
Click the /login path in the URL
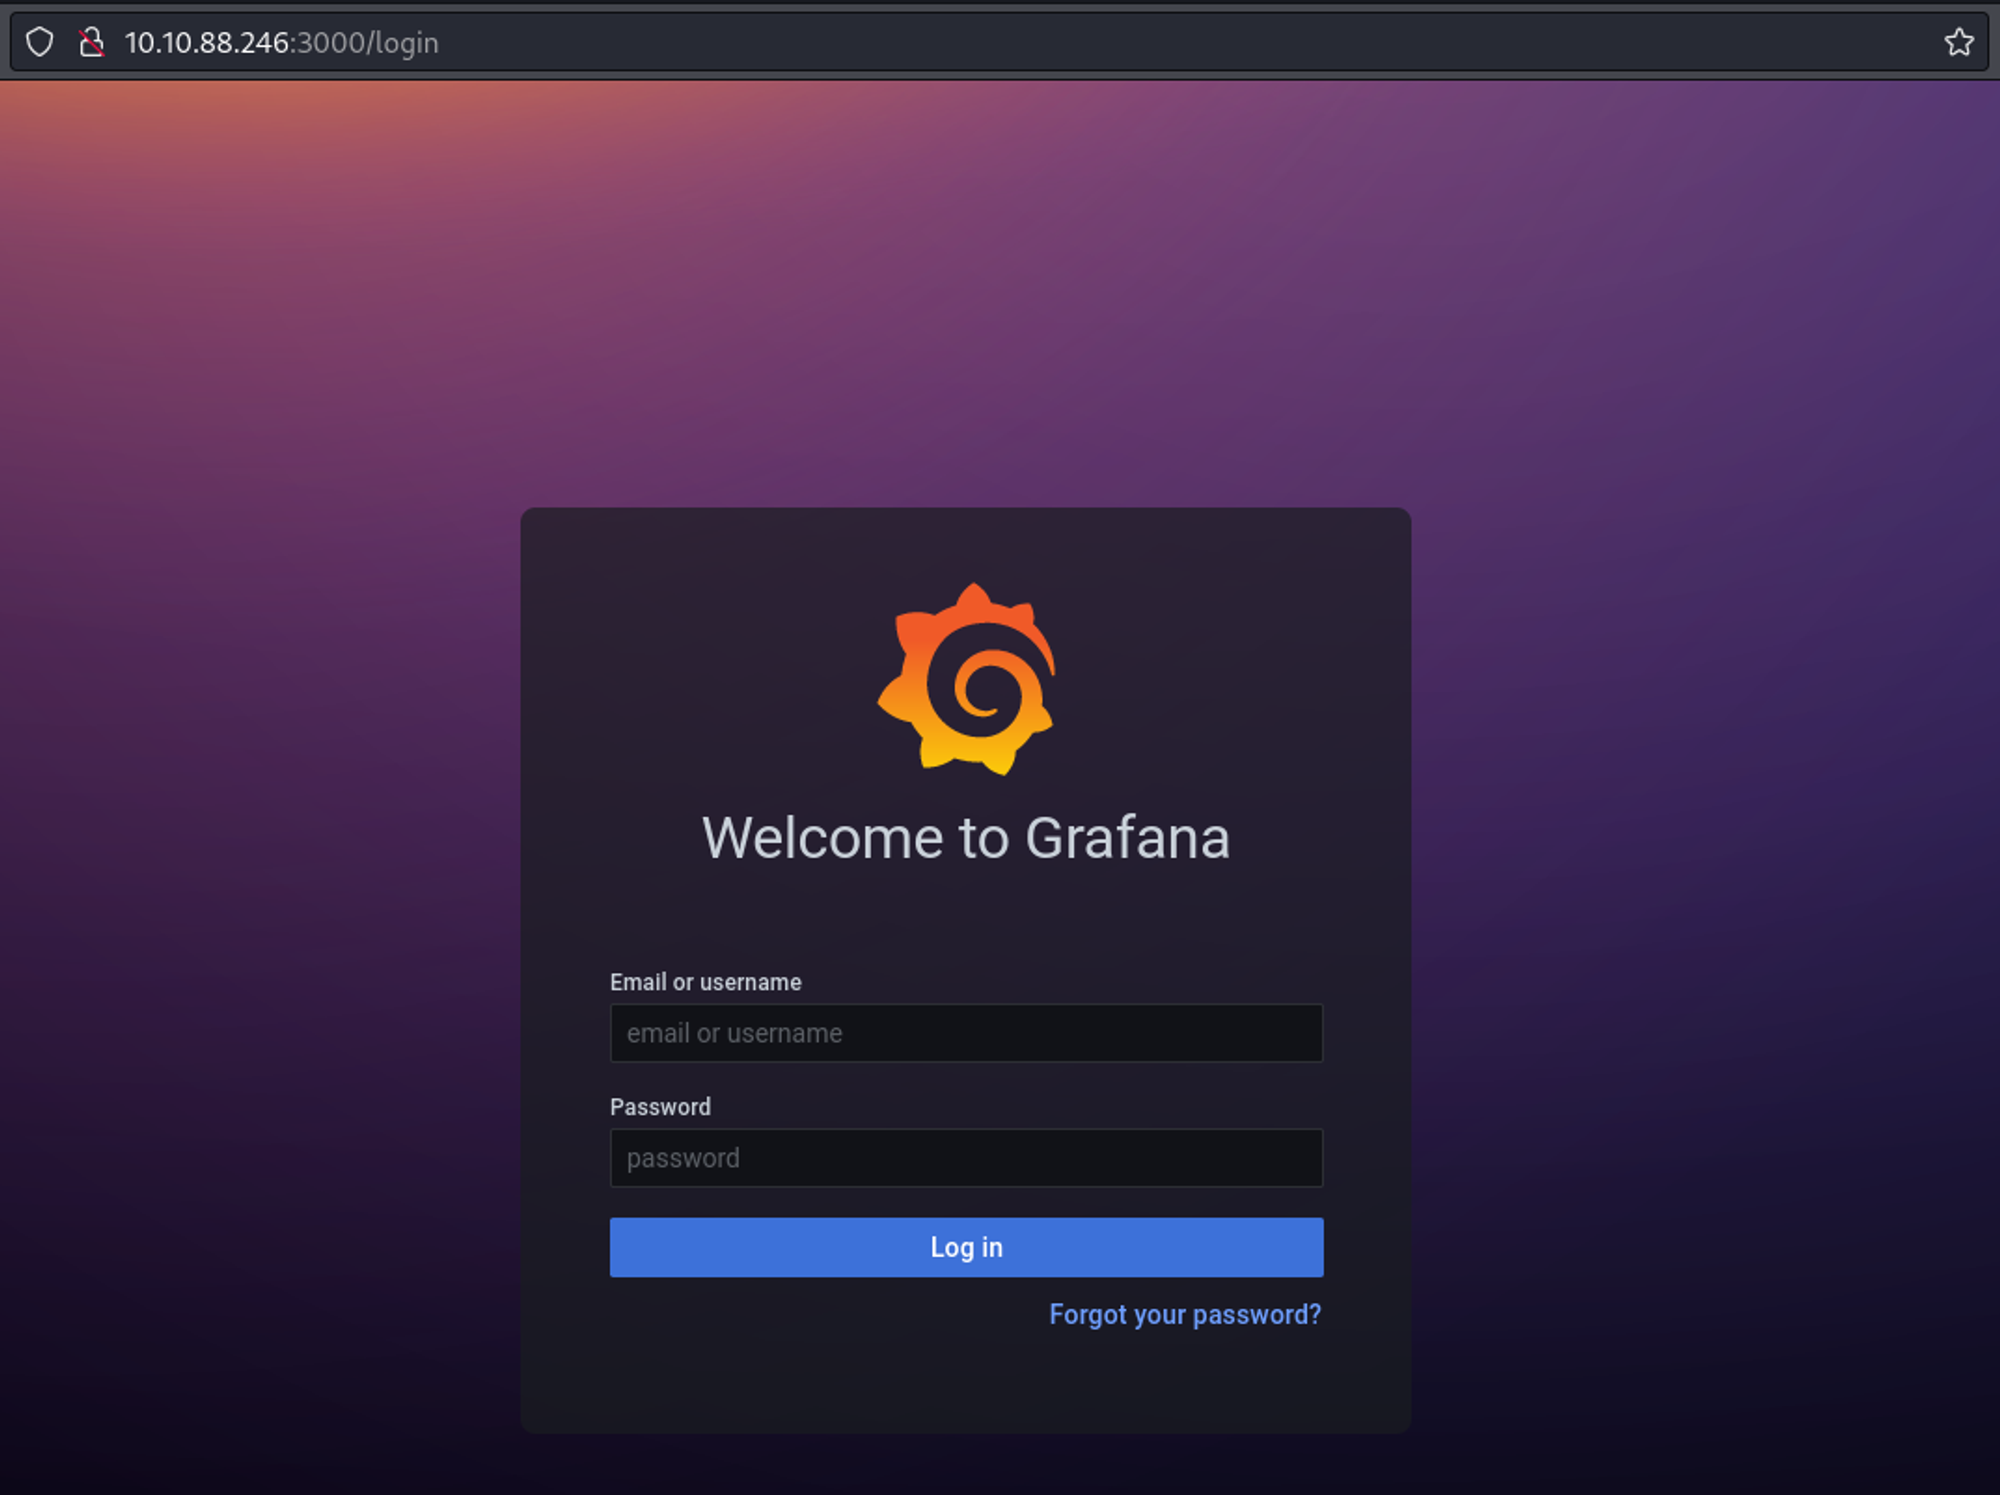click(x=403, y=43)
